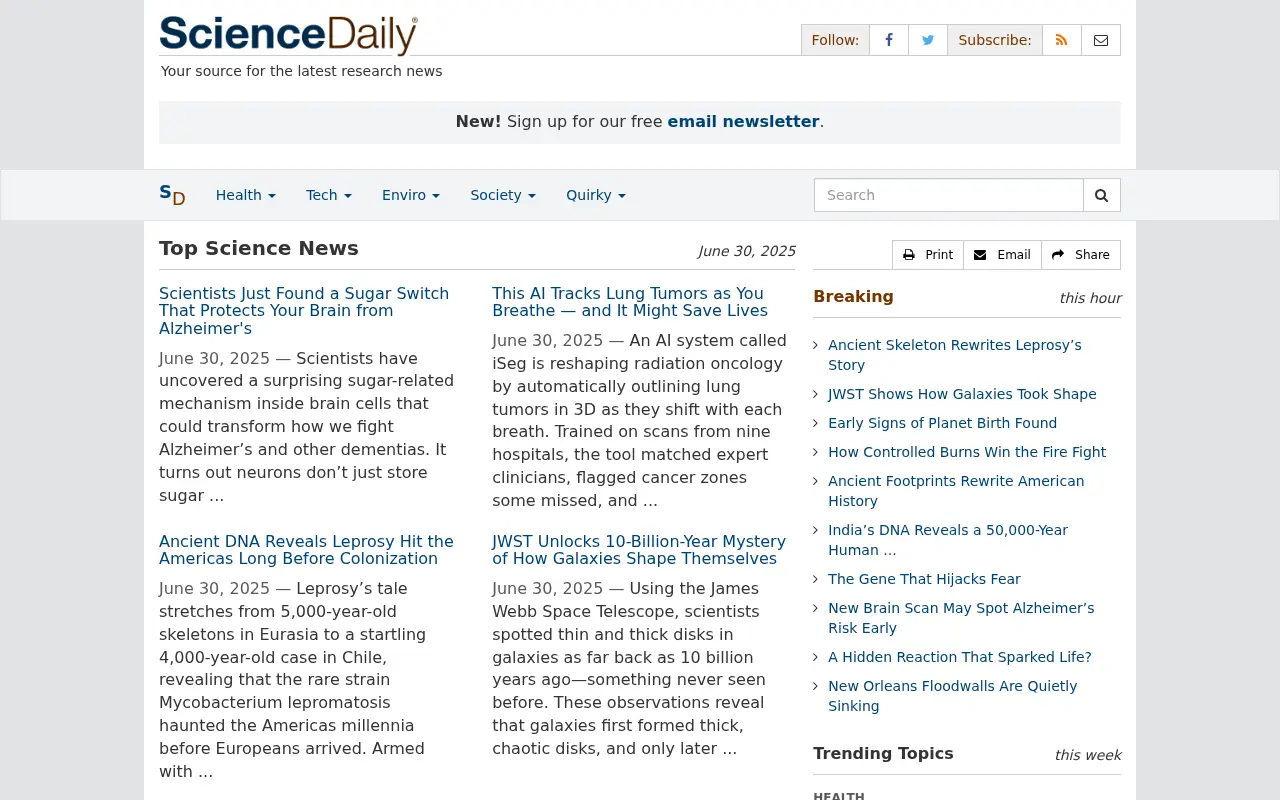Read 'A Hidden Reaction That Sparked Life?'
This screenshot has width=1280, height=800.
click(x=960, y=657)
